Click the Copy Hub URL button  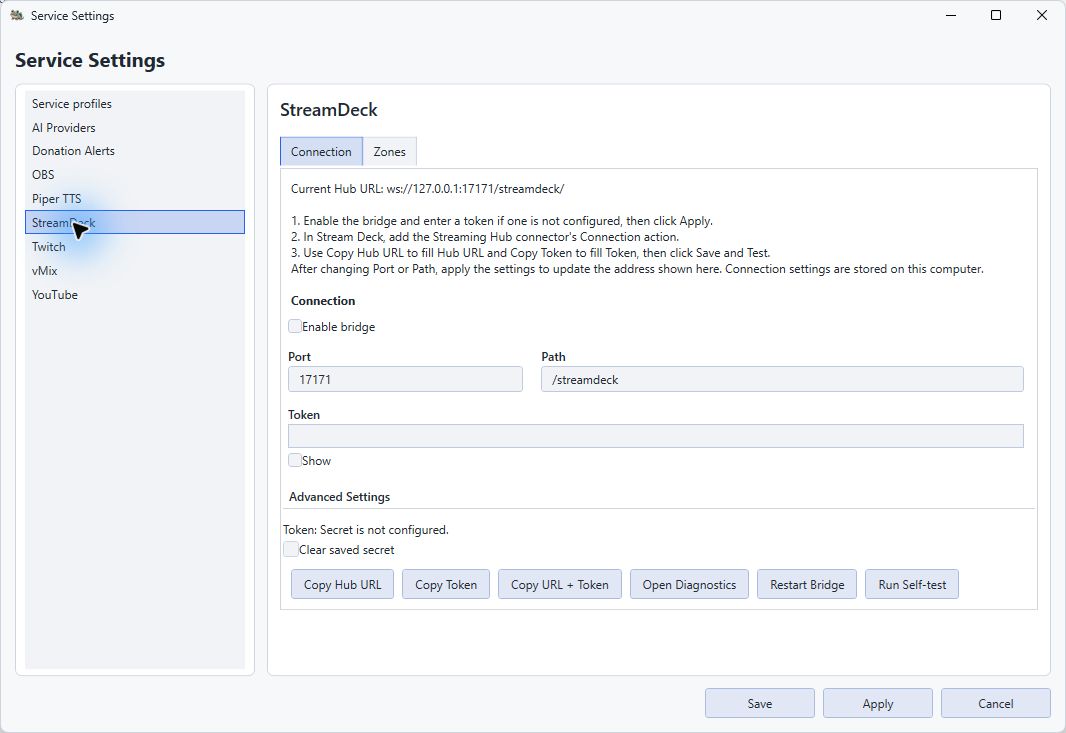click(x=343, y=585)
